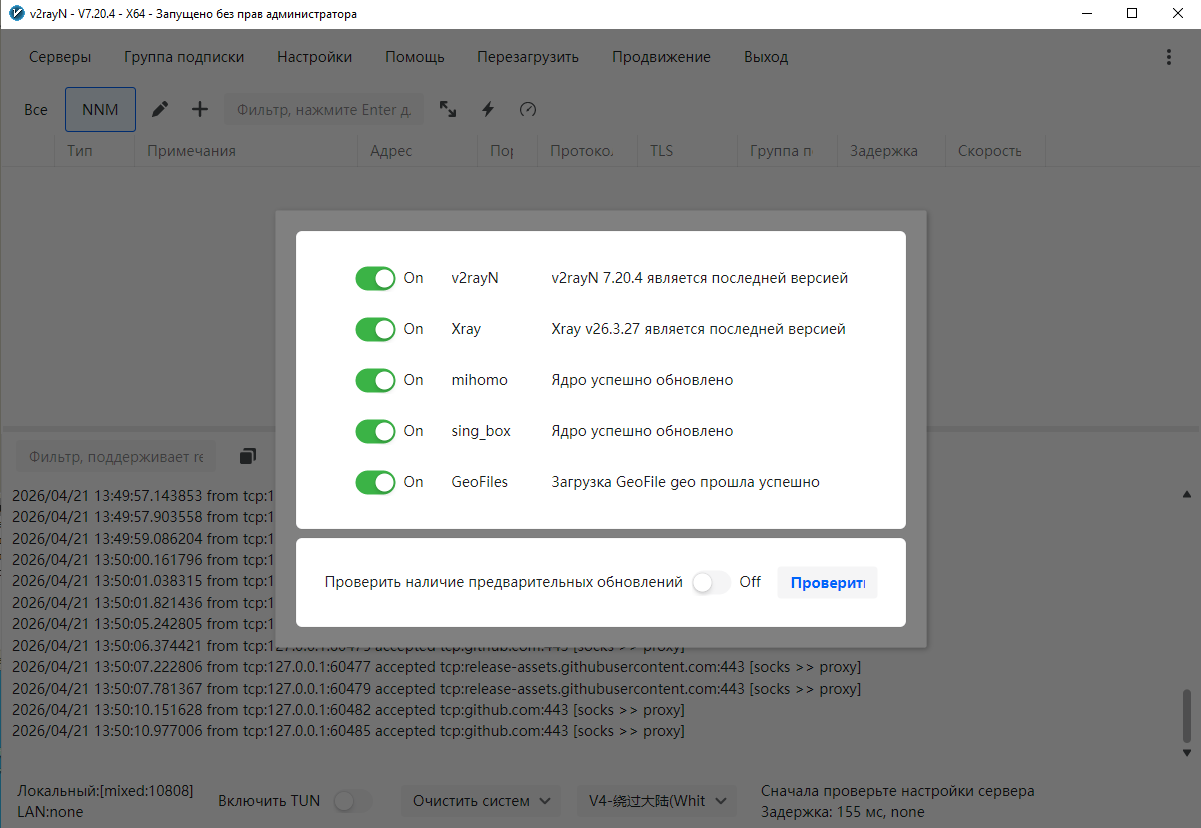Expand the Очистить систем proxy dropdown
The image size is (1201, 828).
pos(480,801)
